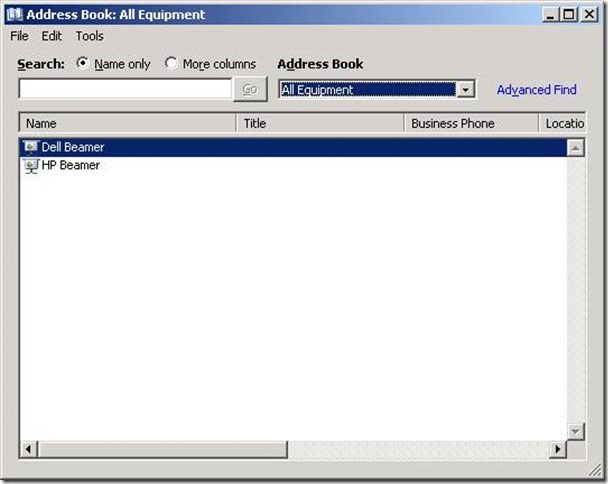The image size is (608, 484).
Task: Click inside the search text field
Action: 125,90
